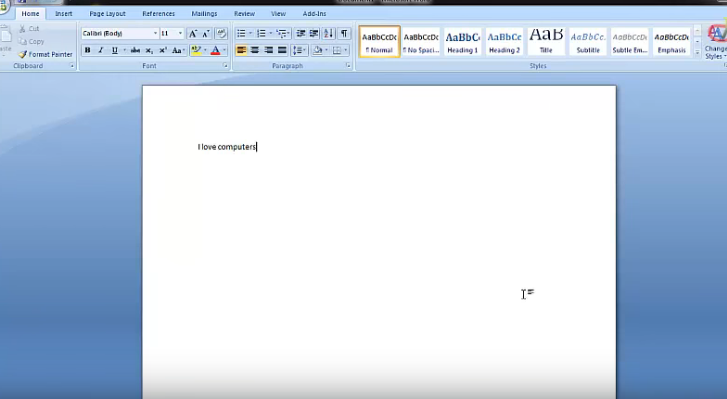Open the Line Spacing menu
The height and width of the screenshot is (399, 727).
click(300, 50)
